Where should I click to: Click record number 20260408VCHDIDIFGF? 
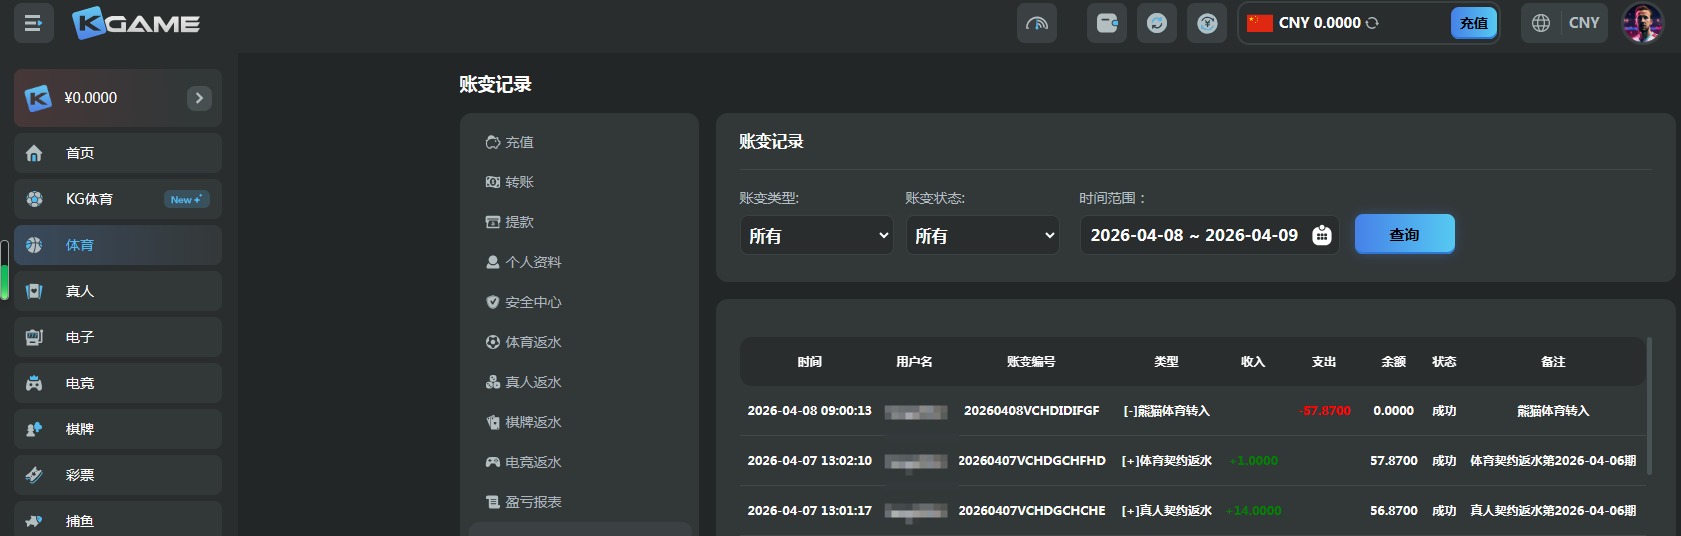click(x=1031, y=411)
